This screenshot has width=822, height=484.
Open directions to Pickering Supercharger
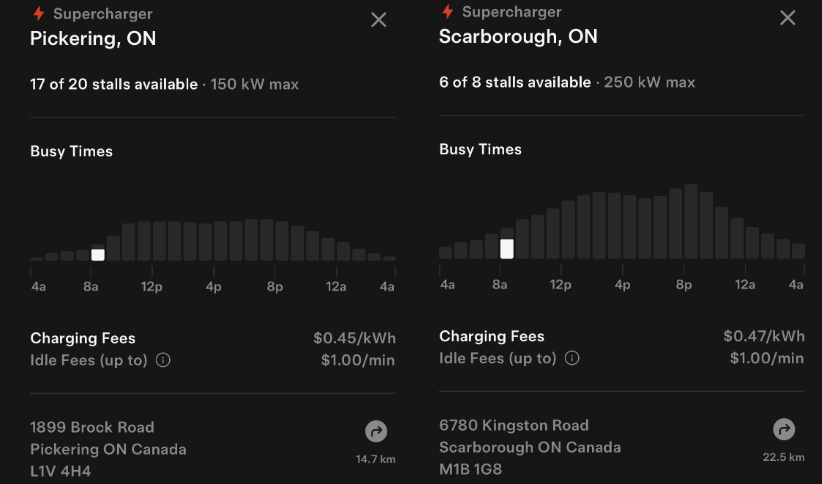(376, 431)
